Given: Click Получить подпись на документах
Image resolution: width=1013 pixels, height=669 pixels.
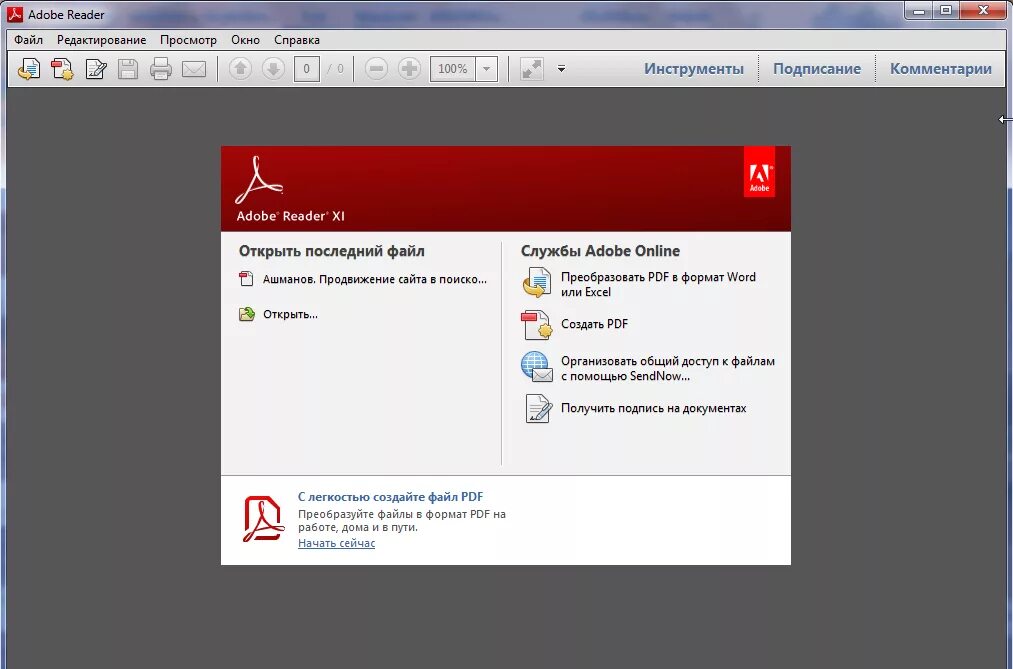Looking at the screenshot, I should 653,408.
